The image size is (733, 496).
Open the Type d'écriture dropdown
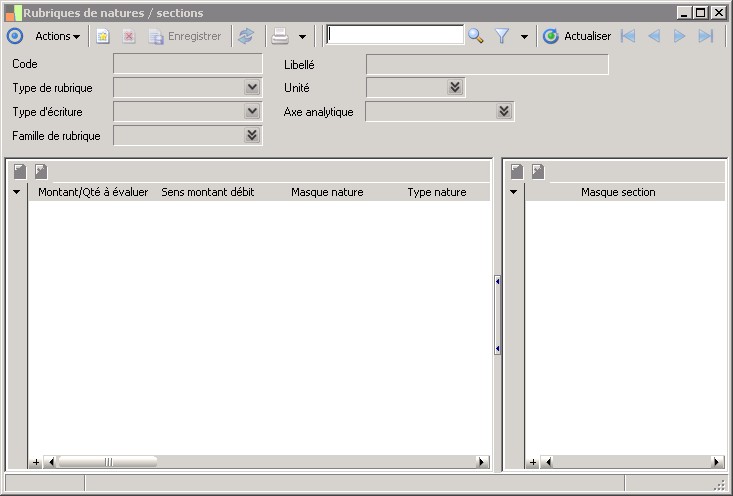(x=252, y=111)
